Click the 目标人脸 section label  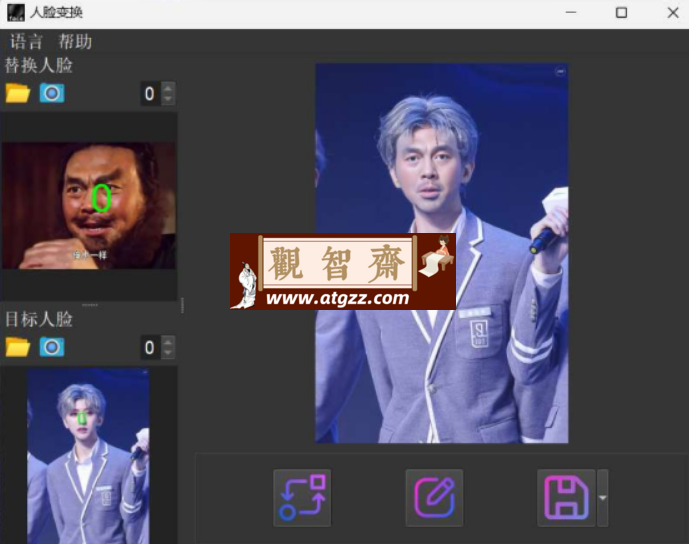(39, 319)
